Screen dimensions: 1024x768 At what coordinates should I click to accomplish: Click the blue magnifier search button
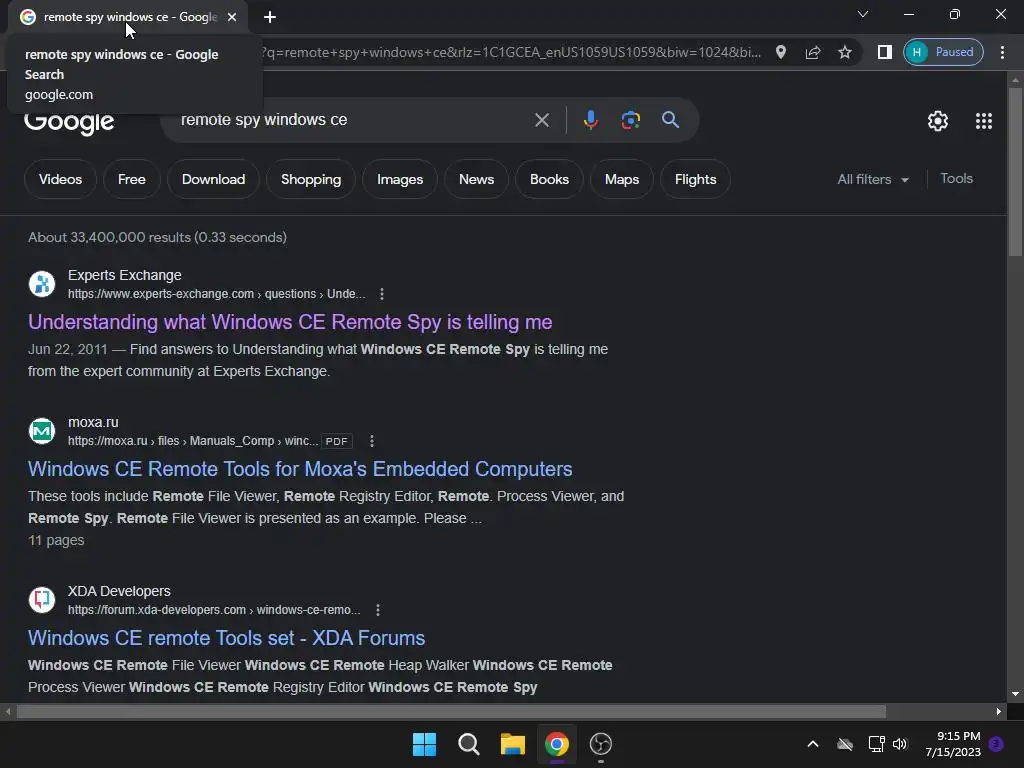point(670,120)
